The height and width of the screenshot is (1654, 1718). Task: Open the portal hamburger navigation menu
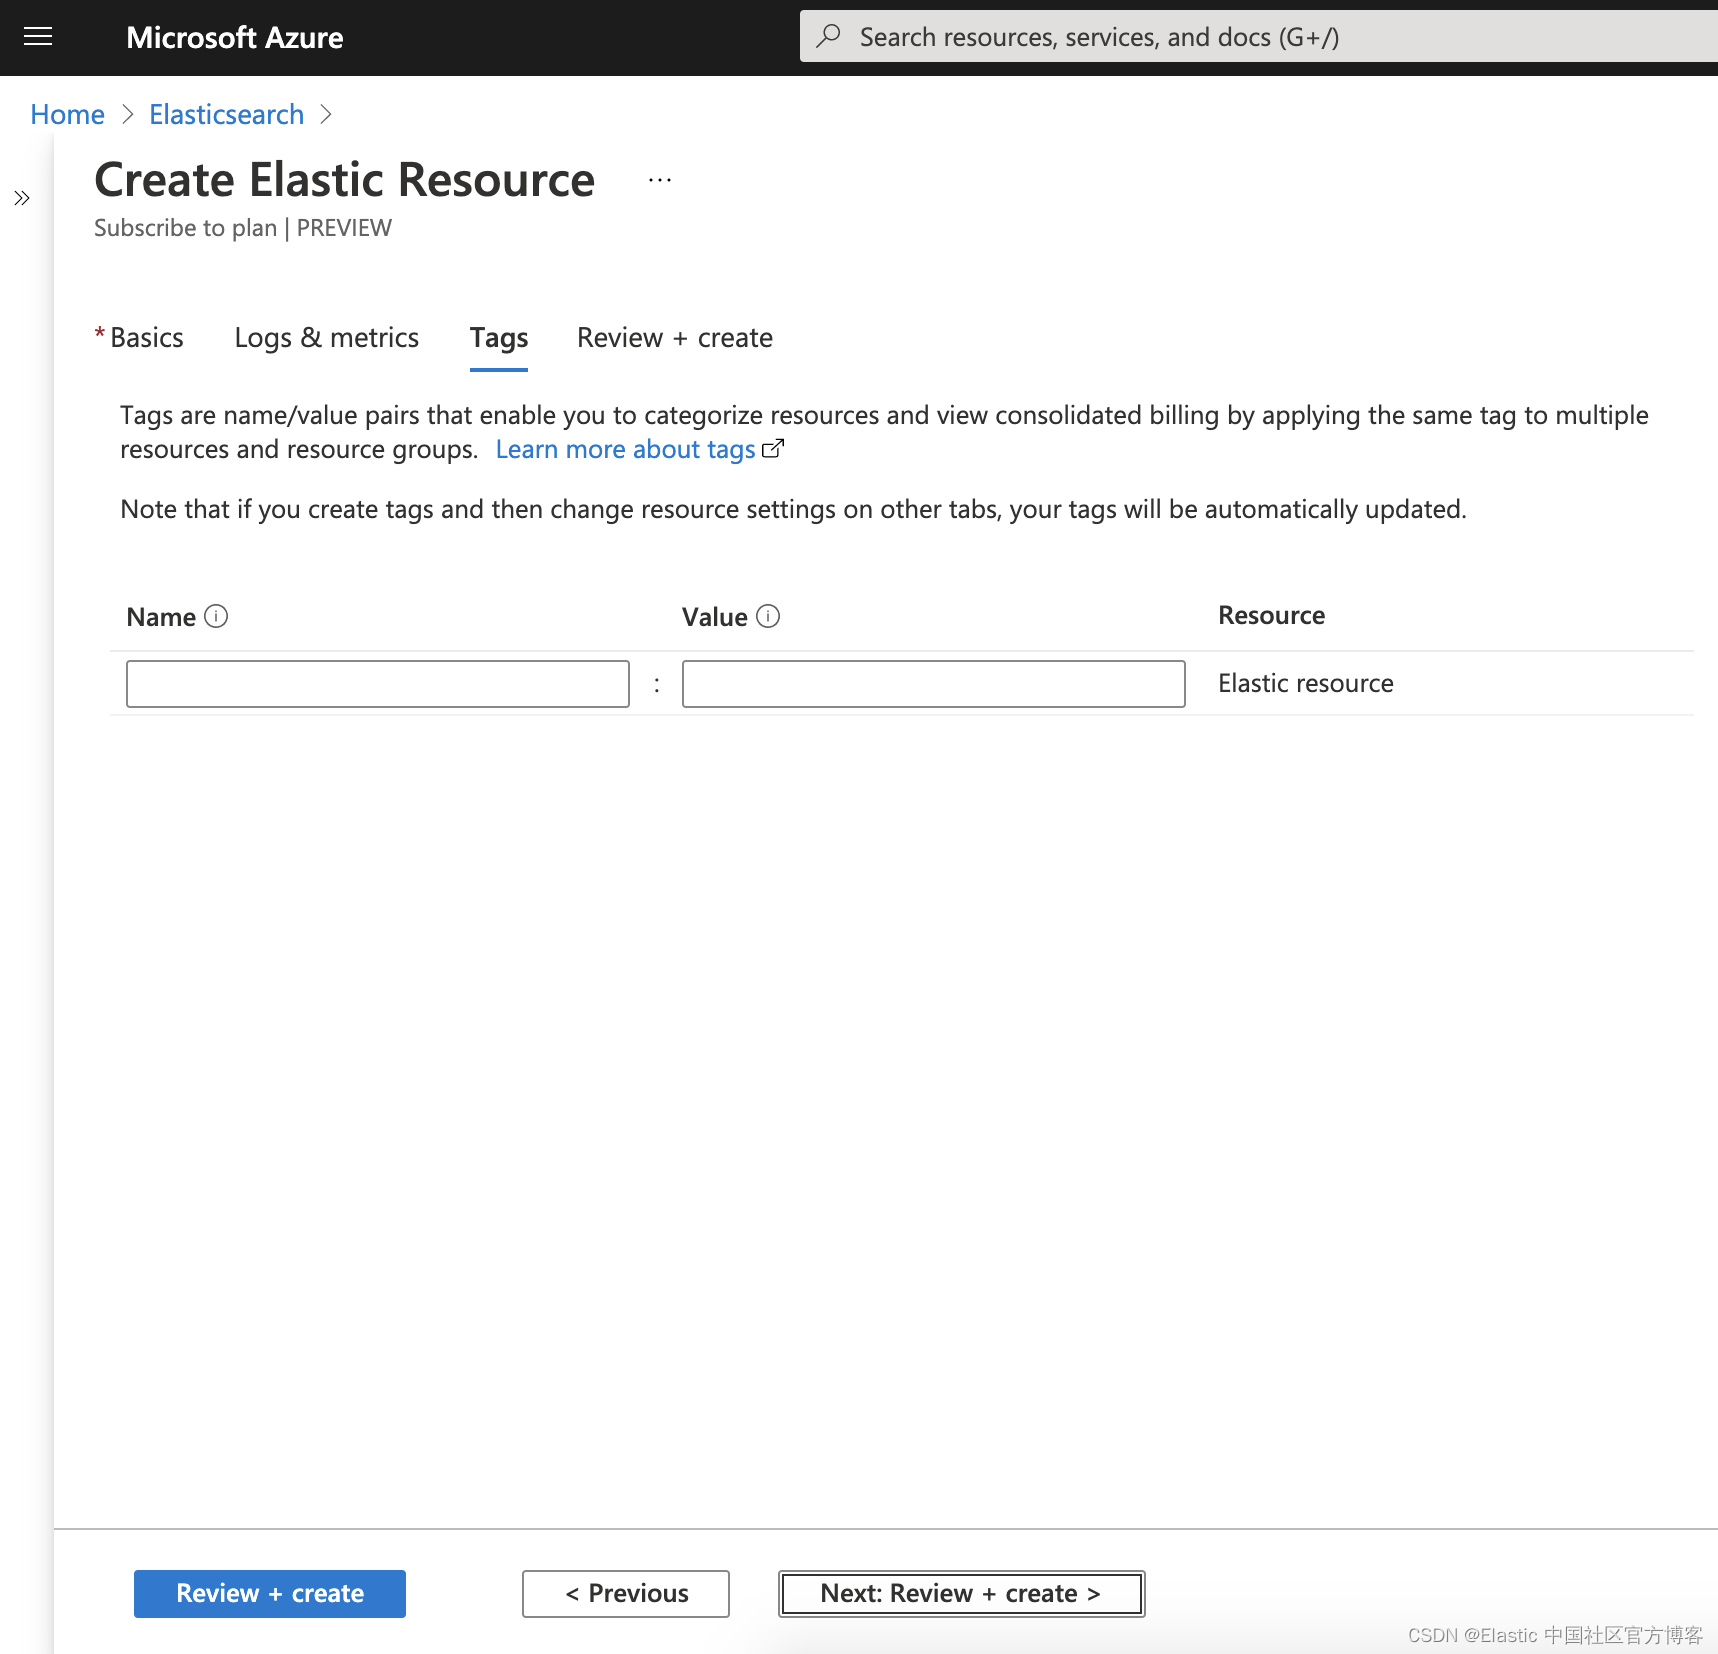pos(38,37)
